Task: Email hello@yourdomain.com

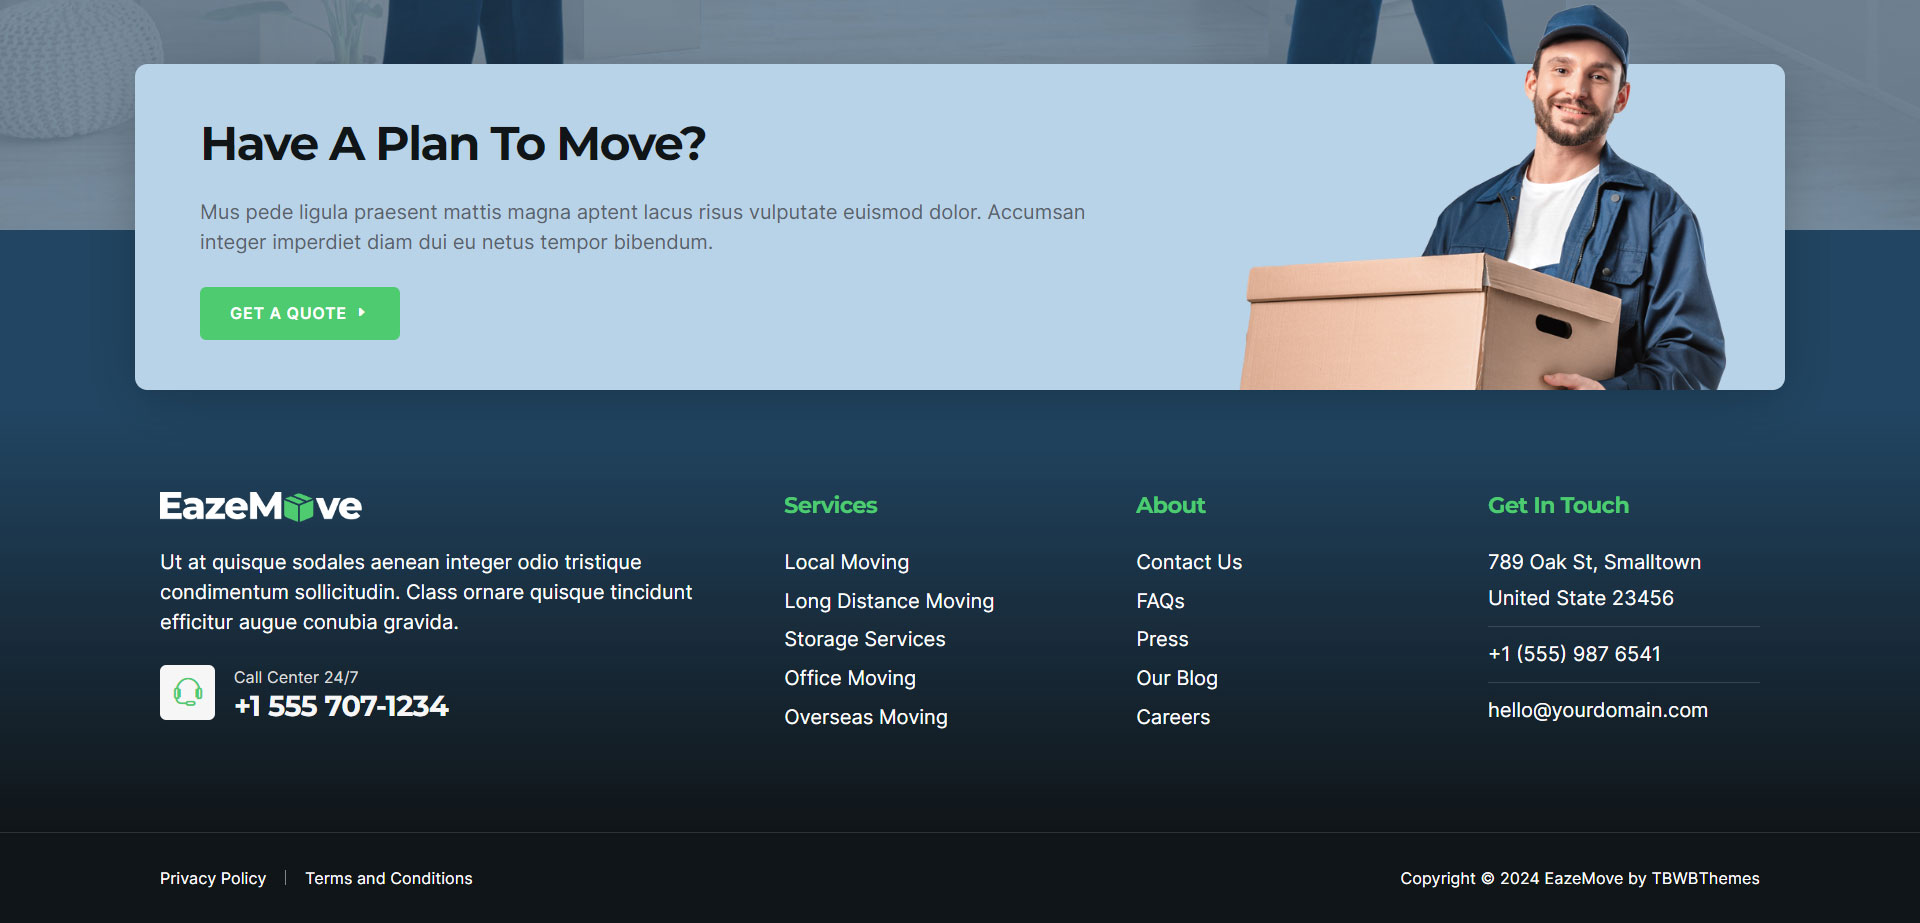Action: pyautogui.click(x=1598, y=709)
